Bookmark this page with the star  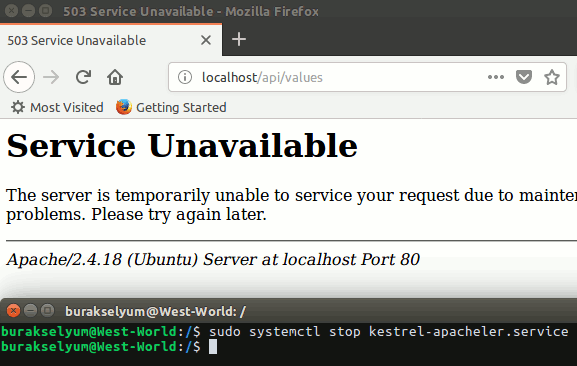[x=552, y=77]
